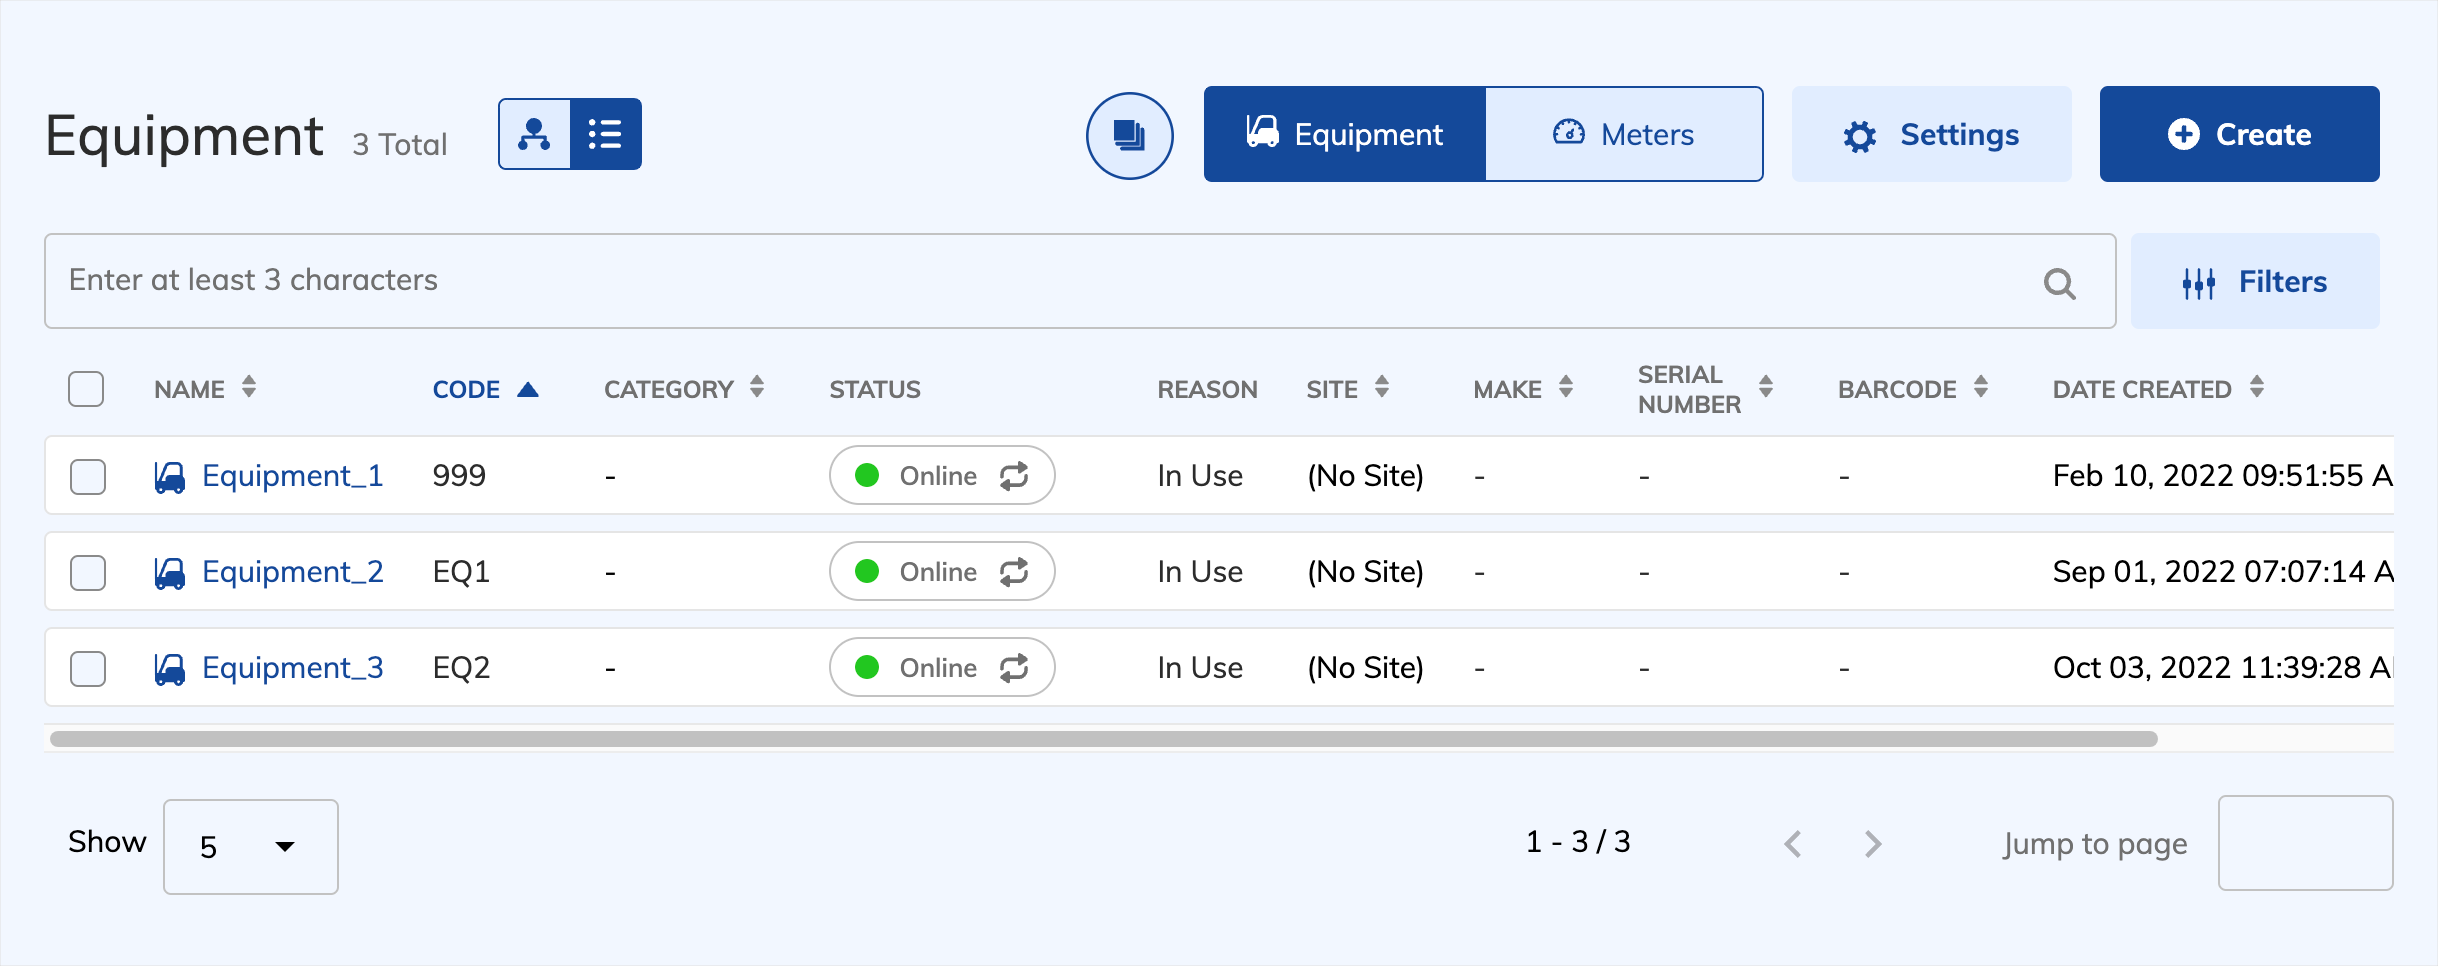Check the select-all checkbox in table header
This screenshot has height=966, width=2438.
point(86,389)
